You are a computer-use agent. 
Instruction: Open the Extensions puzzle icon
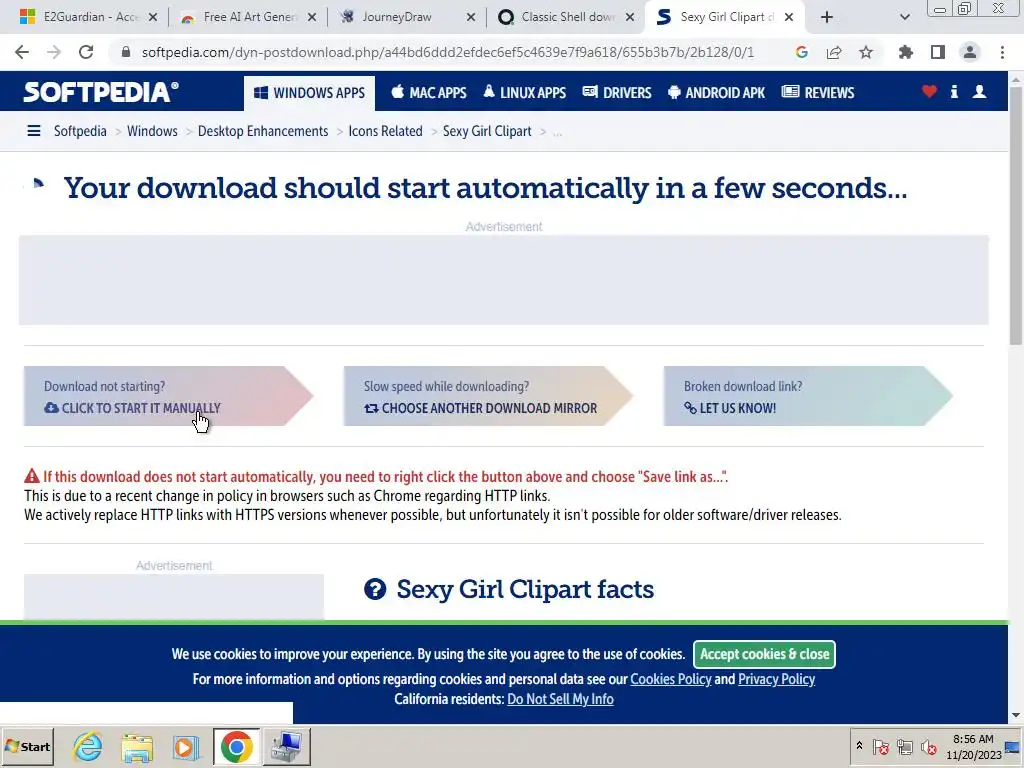906,52
